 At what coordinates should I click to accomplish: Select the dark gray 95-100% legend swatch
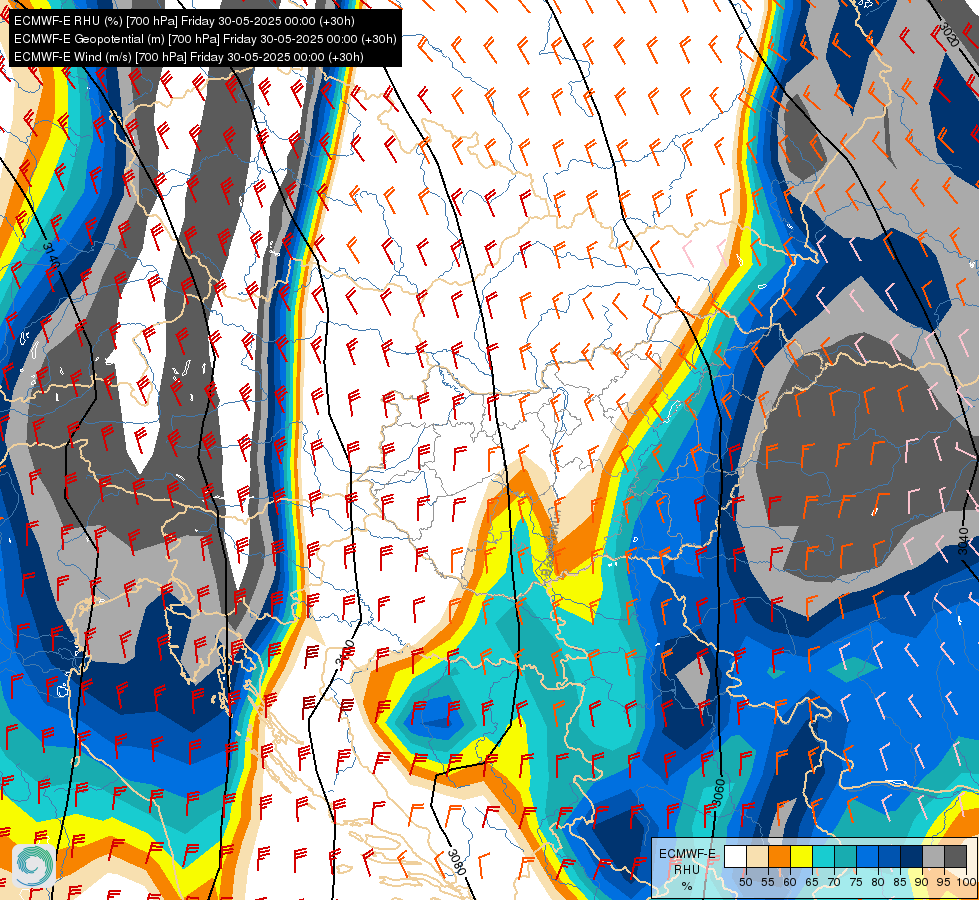coord(955,856)
